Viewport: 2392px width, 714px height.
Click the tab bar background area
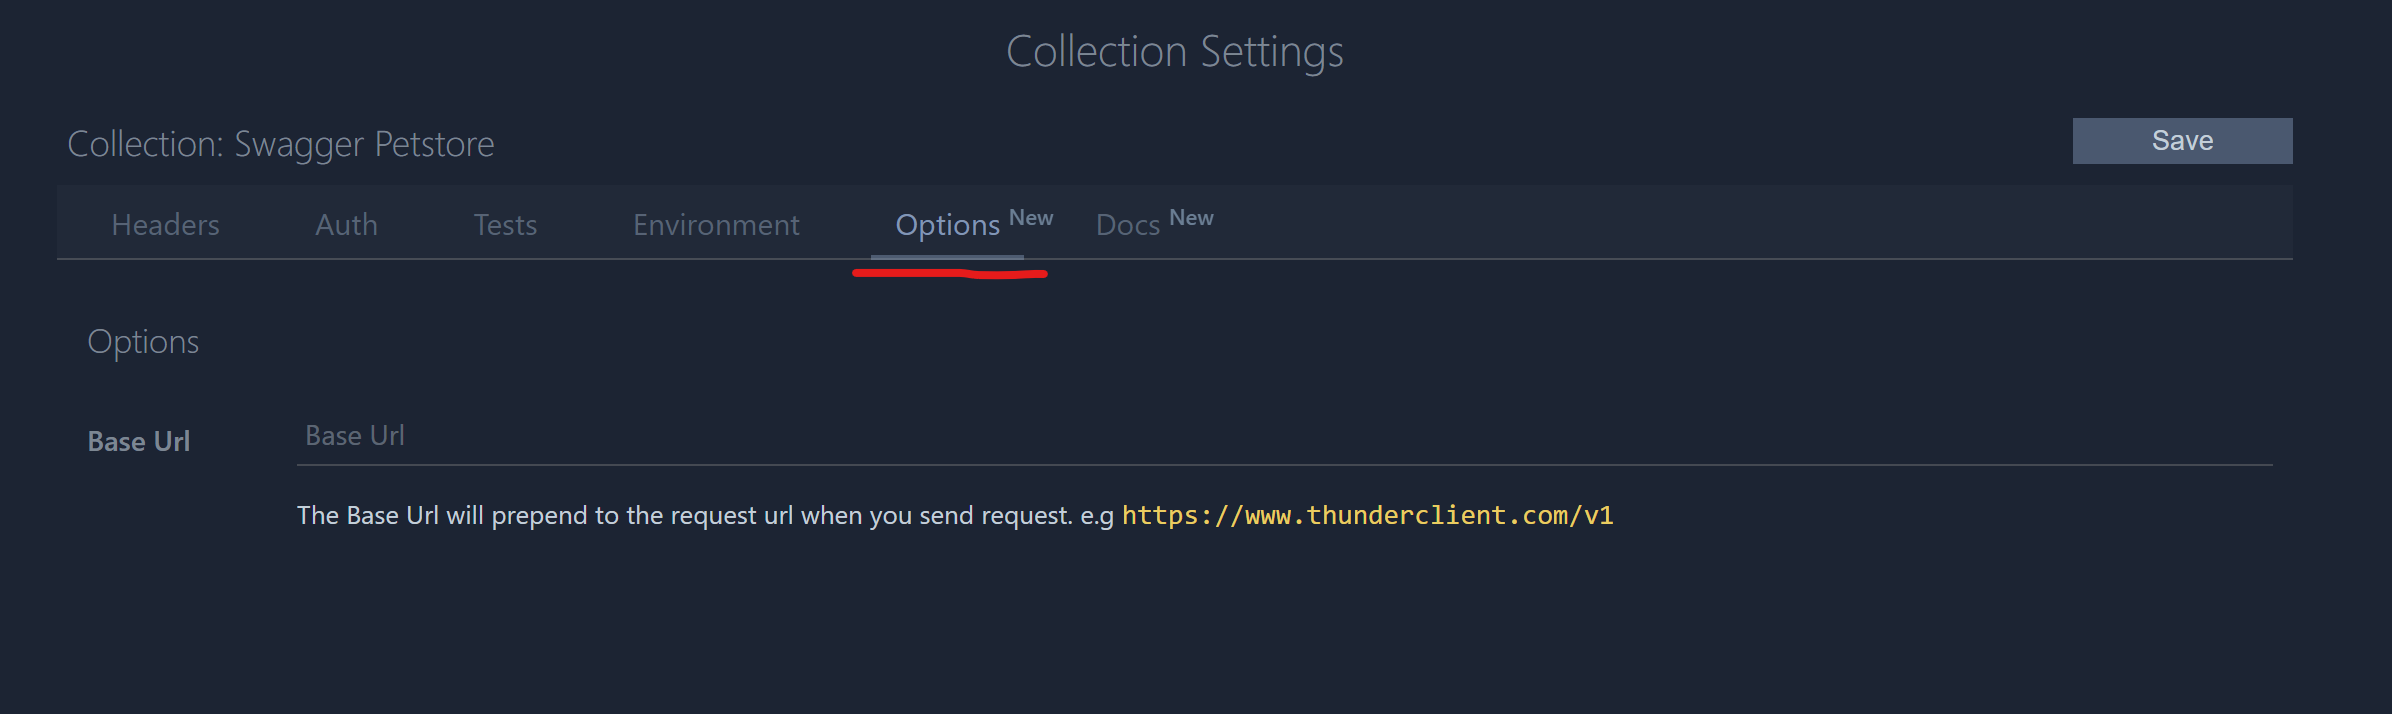point(1700,222)
